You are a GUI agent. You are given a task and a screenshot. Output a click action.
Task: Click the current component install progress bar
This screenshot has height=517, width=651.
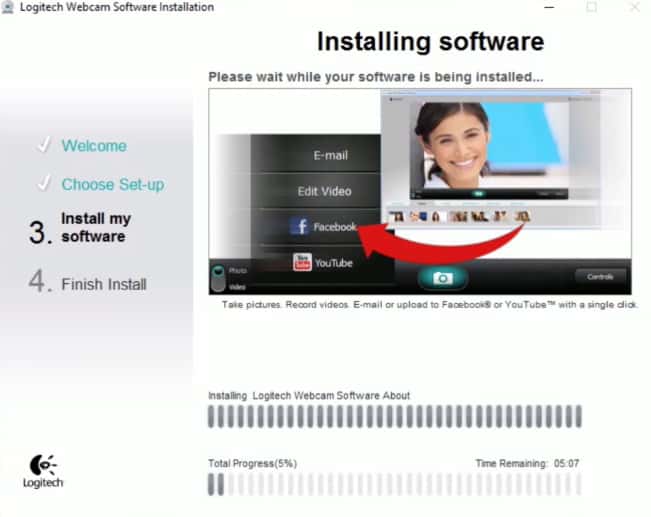[x=394, y=416]
